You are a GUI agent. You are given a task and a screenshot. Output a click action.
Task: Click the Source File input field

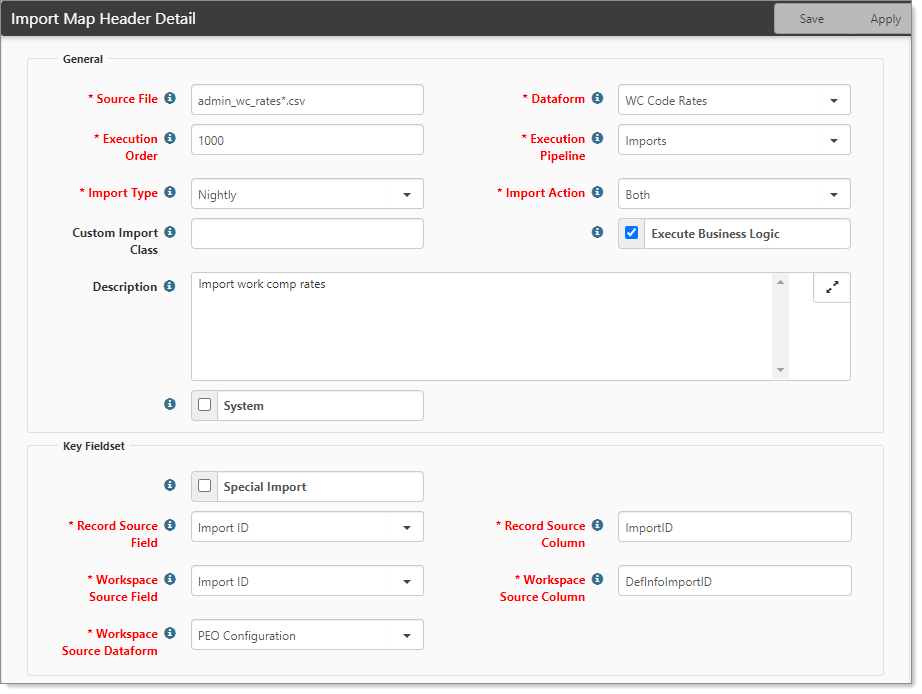307,100
